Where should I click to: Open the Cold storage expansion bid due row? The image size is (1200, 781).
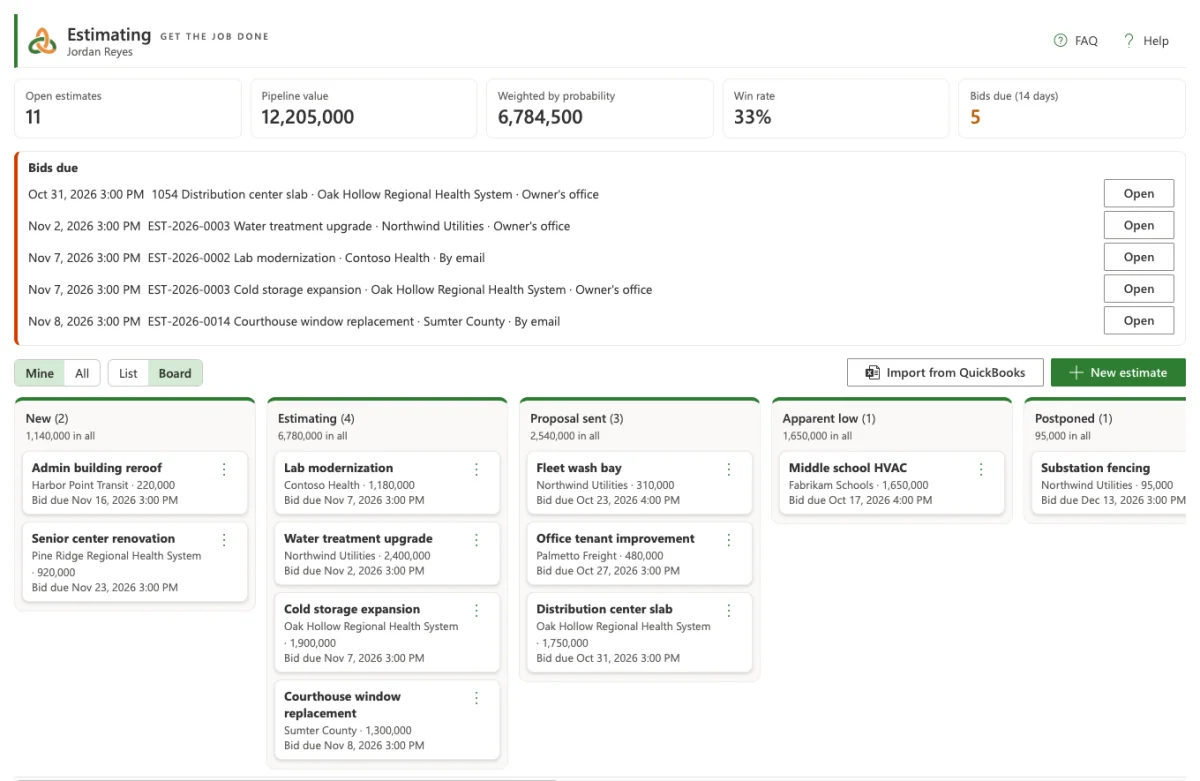(1139, 289)
